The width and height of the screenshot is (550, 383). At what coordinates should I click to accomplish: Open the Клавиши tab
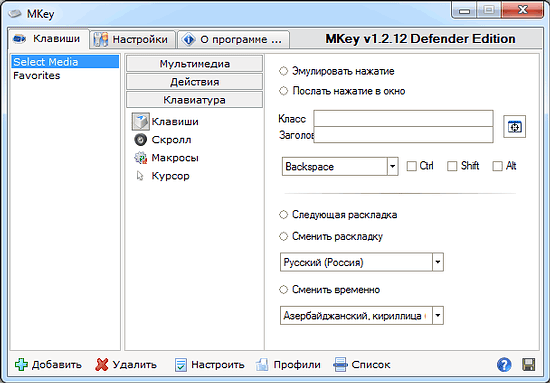click(x=48, y=39)
